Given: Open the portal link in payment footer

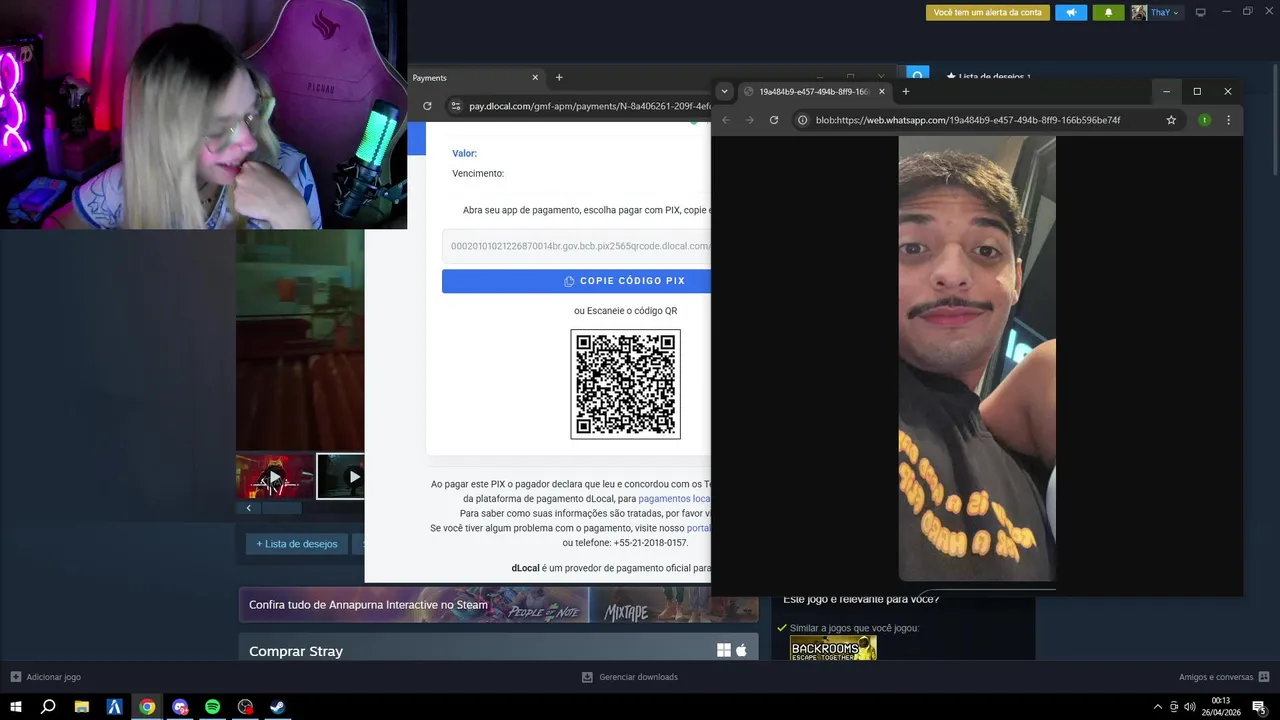Looking at the screenshot, I should [698, 528].
